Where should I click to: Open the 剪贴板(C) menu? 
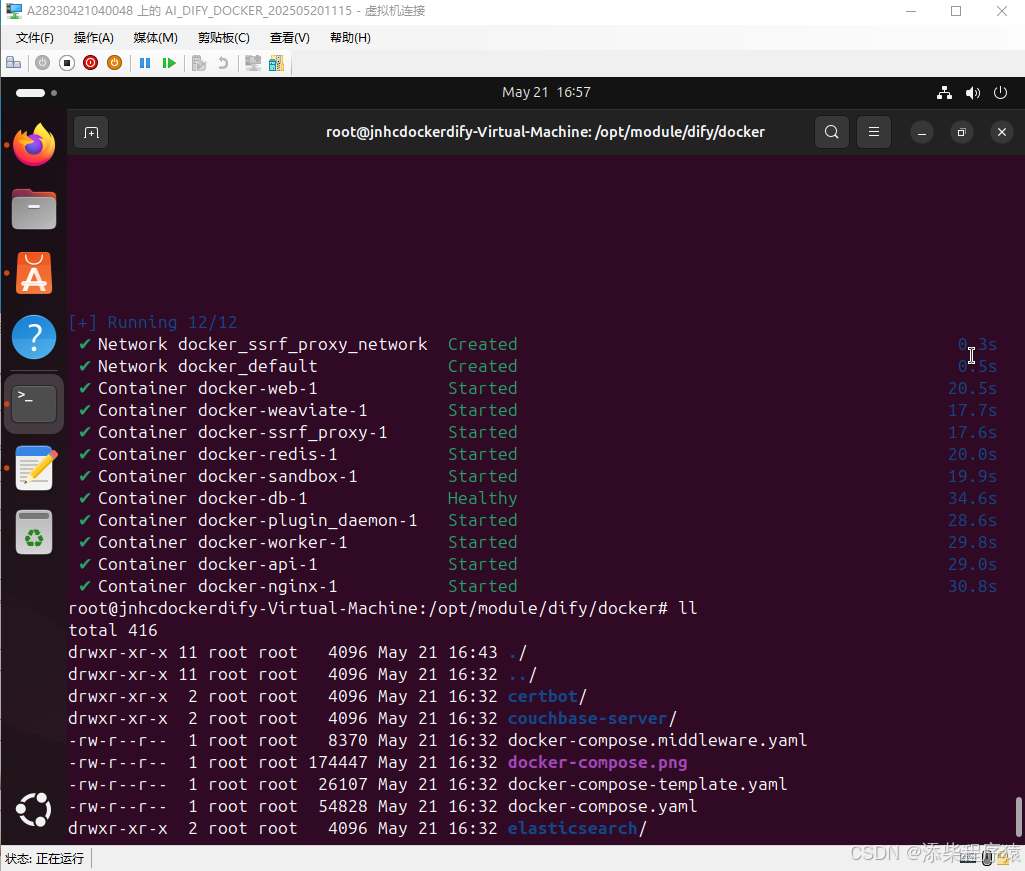click(x=224, y=38)
